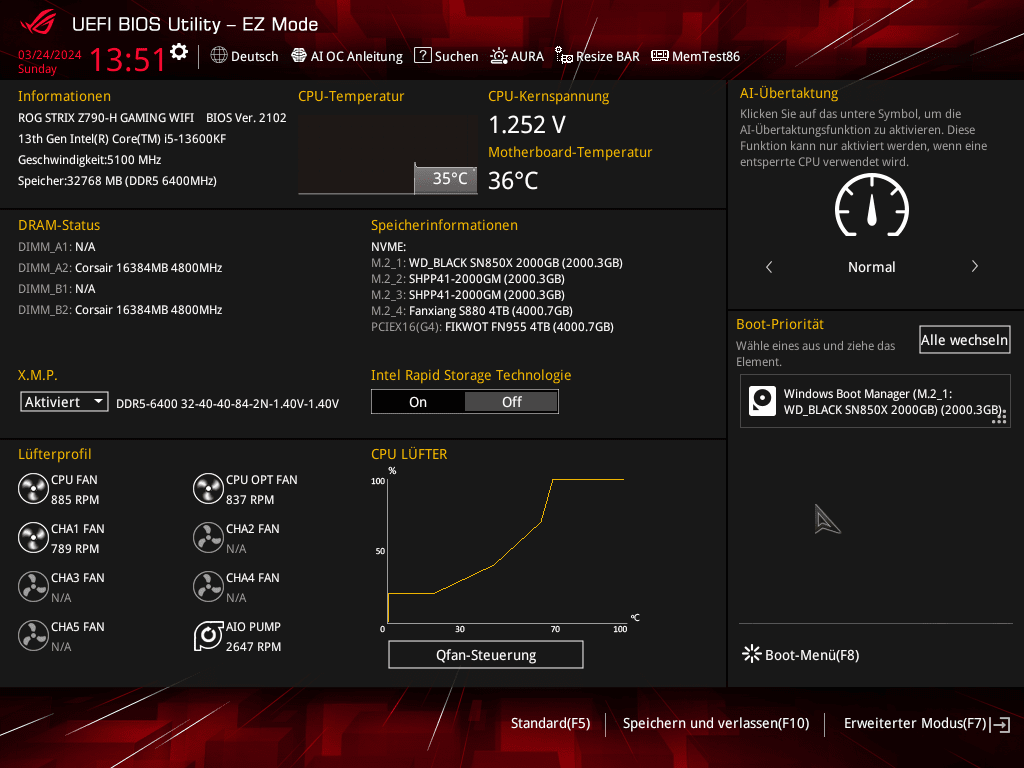
Task: Click M.2_4 Fanxiang S880 4TB entry
Action: [472, 311]
